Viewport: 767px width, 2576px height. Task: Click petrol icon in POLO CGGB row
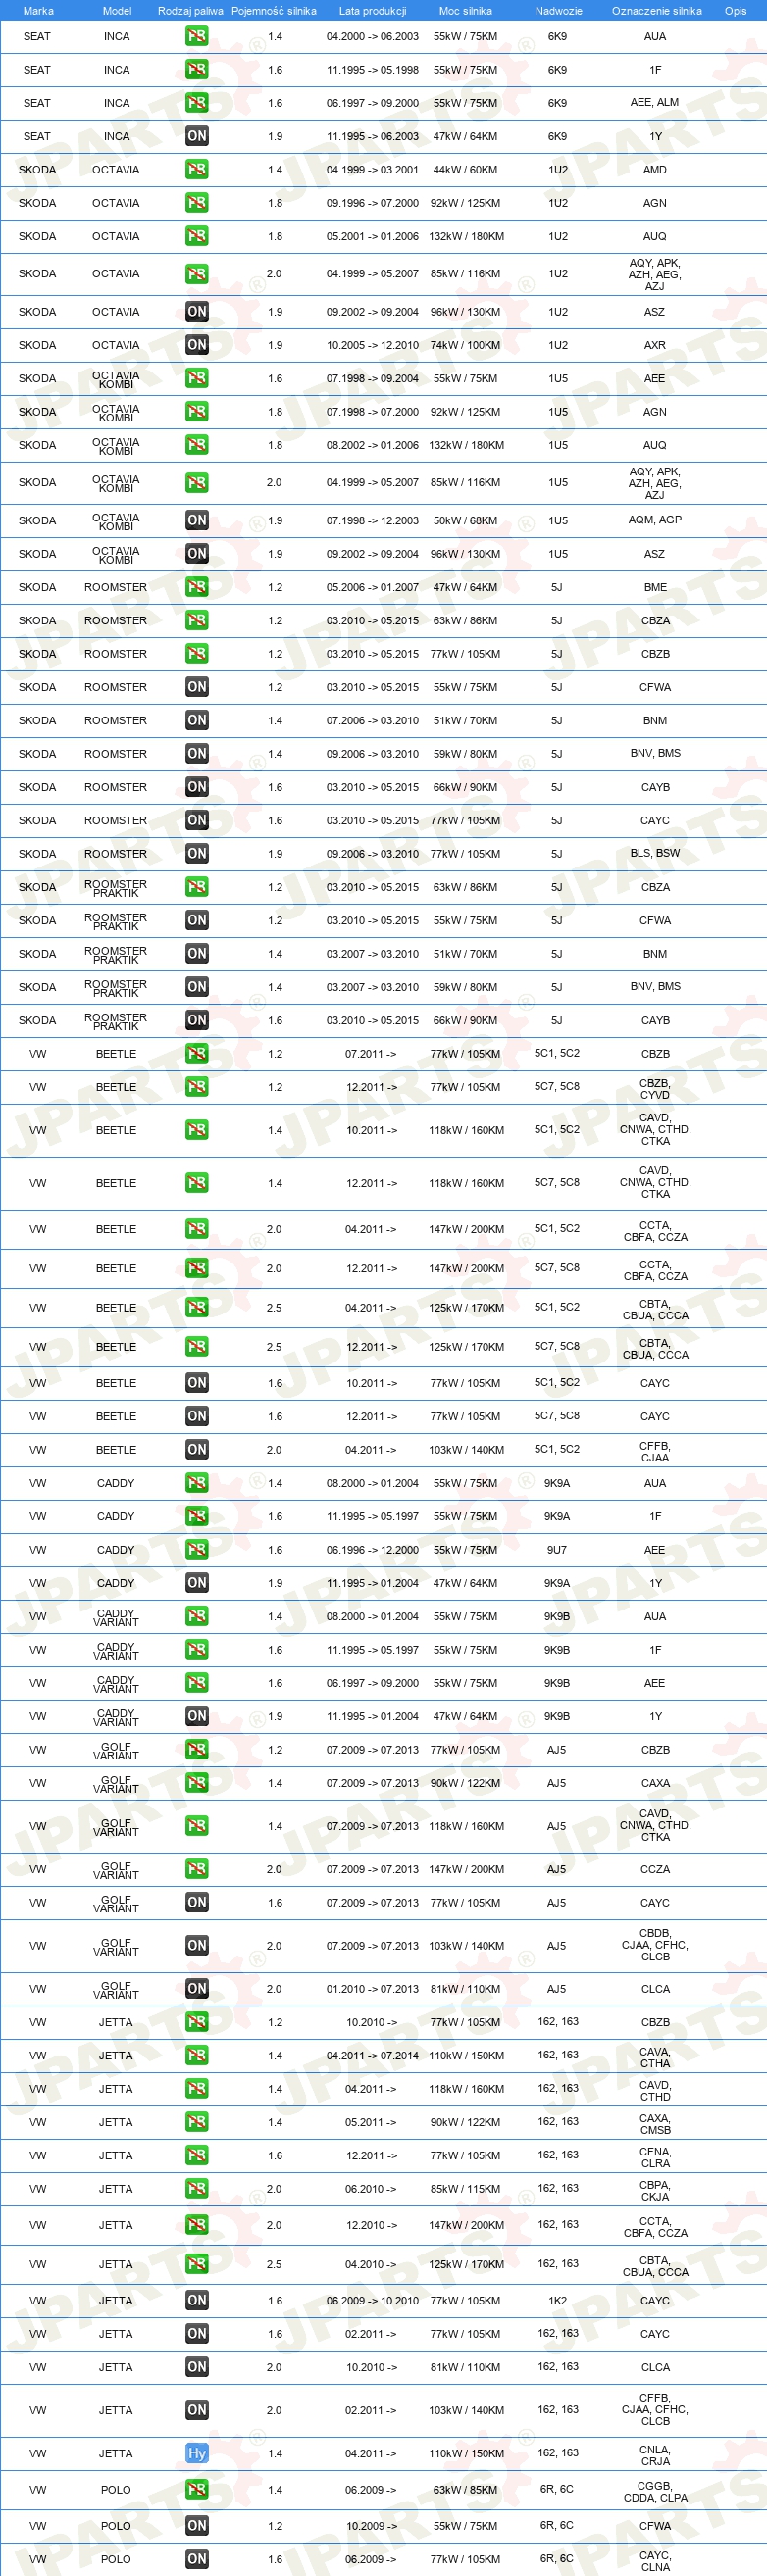pos(197,2489)
